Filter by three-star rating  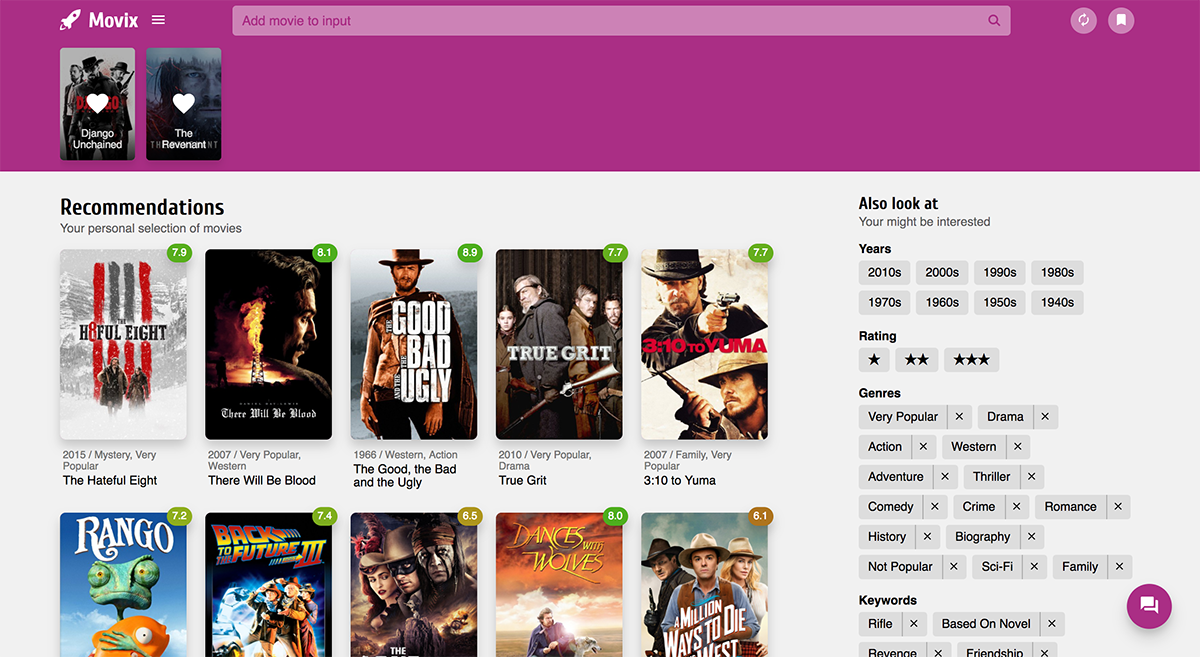972,360
